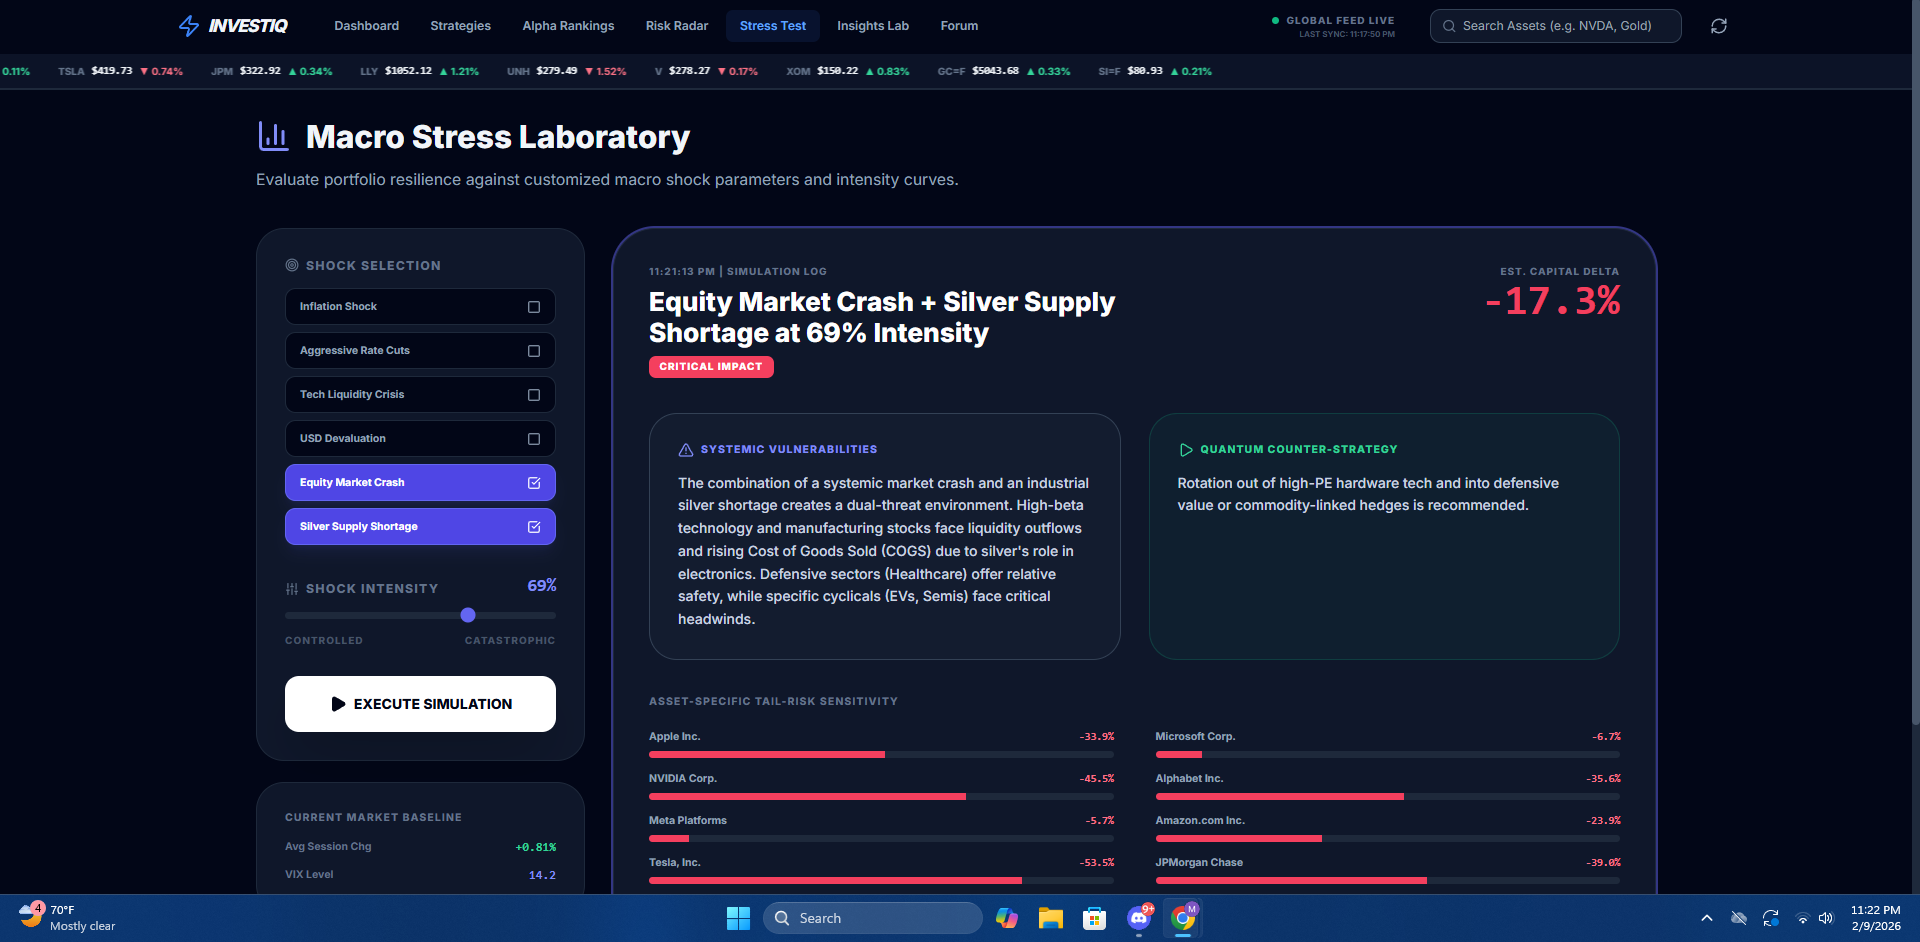This screenshot has height=942, width=1920.
Task: Click the Microsoft Corp. asset row label
Action: pos(1195,737)
